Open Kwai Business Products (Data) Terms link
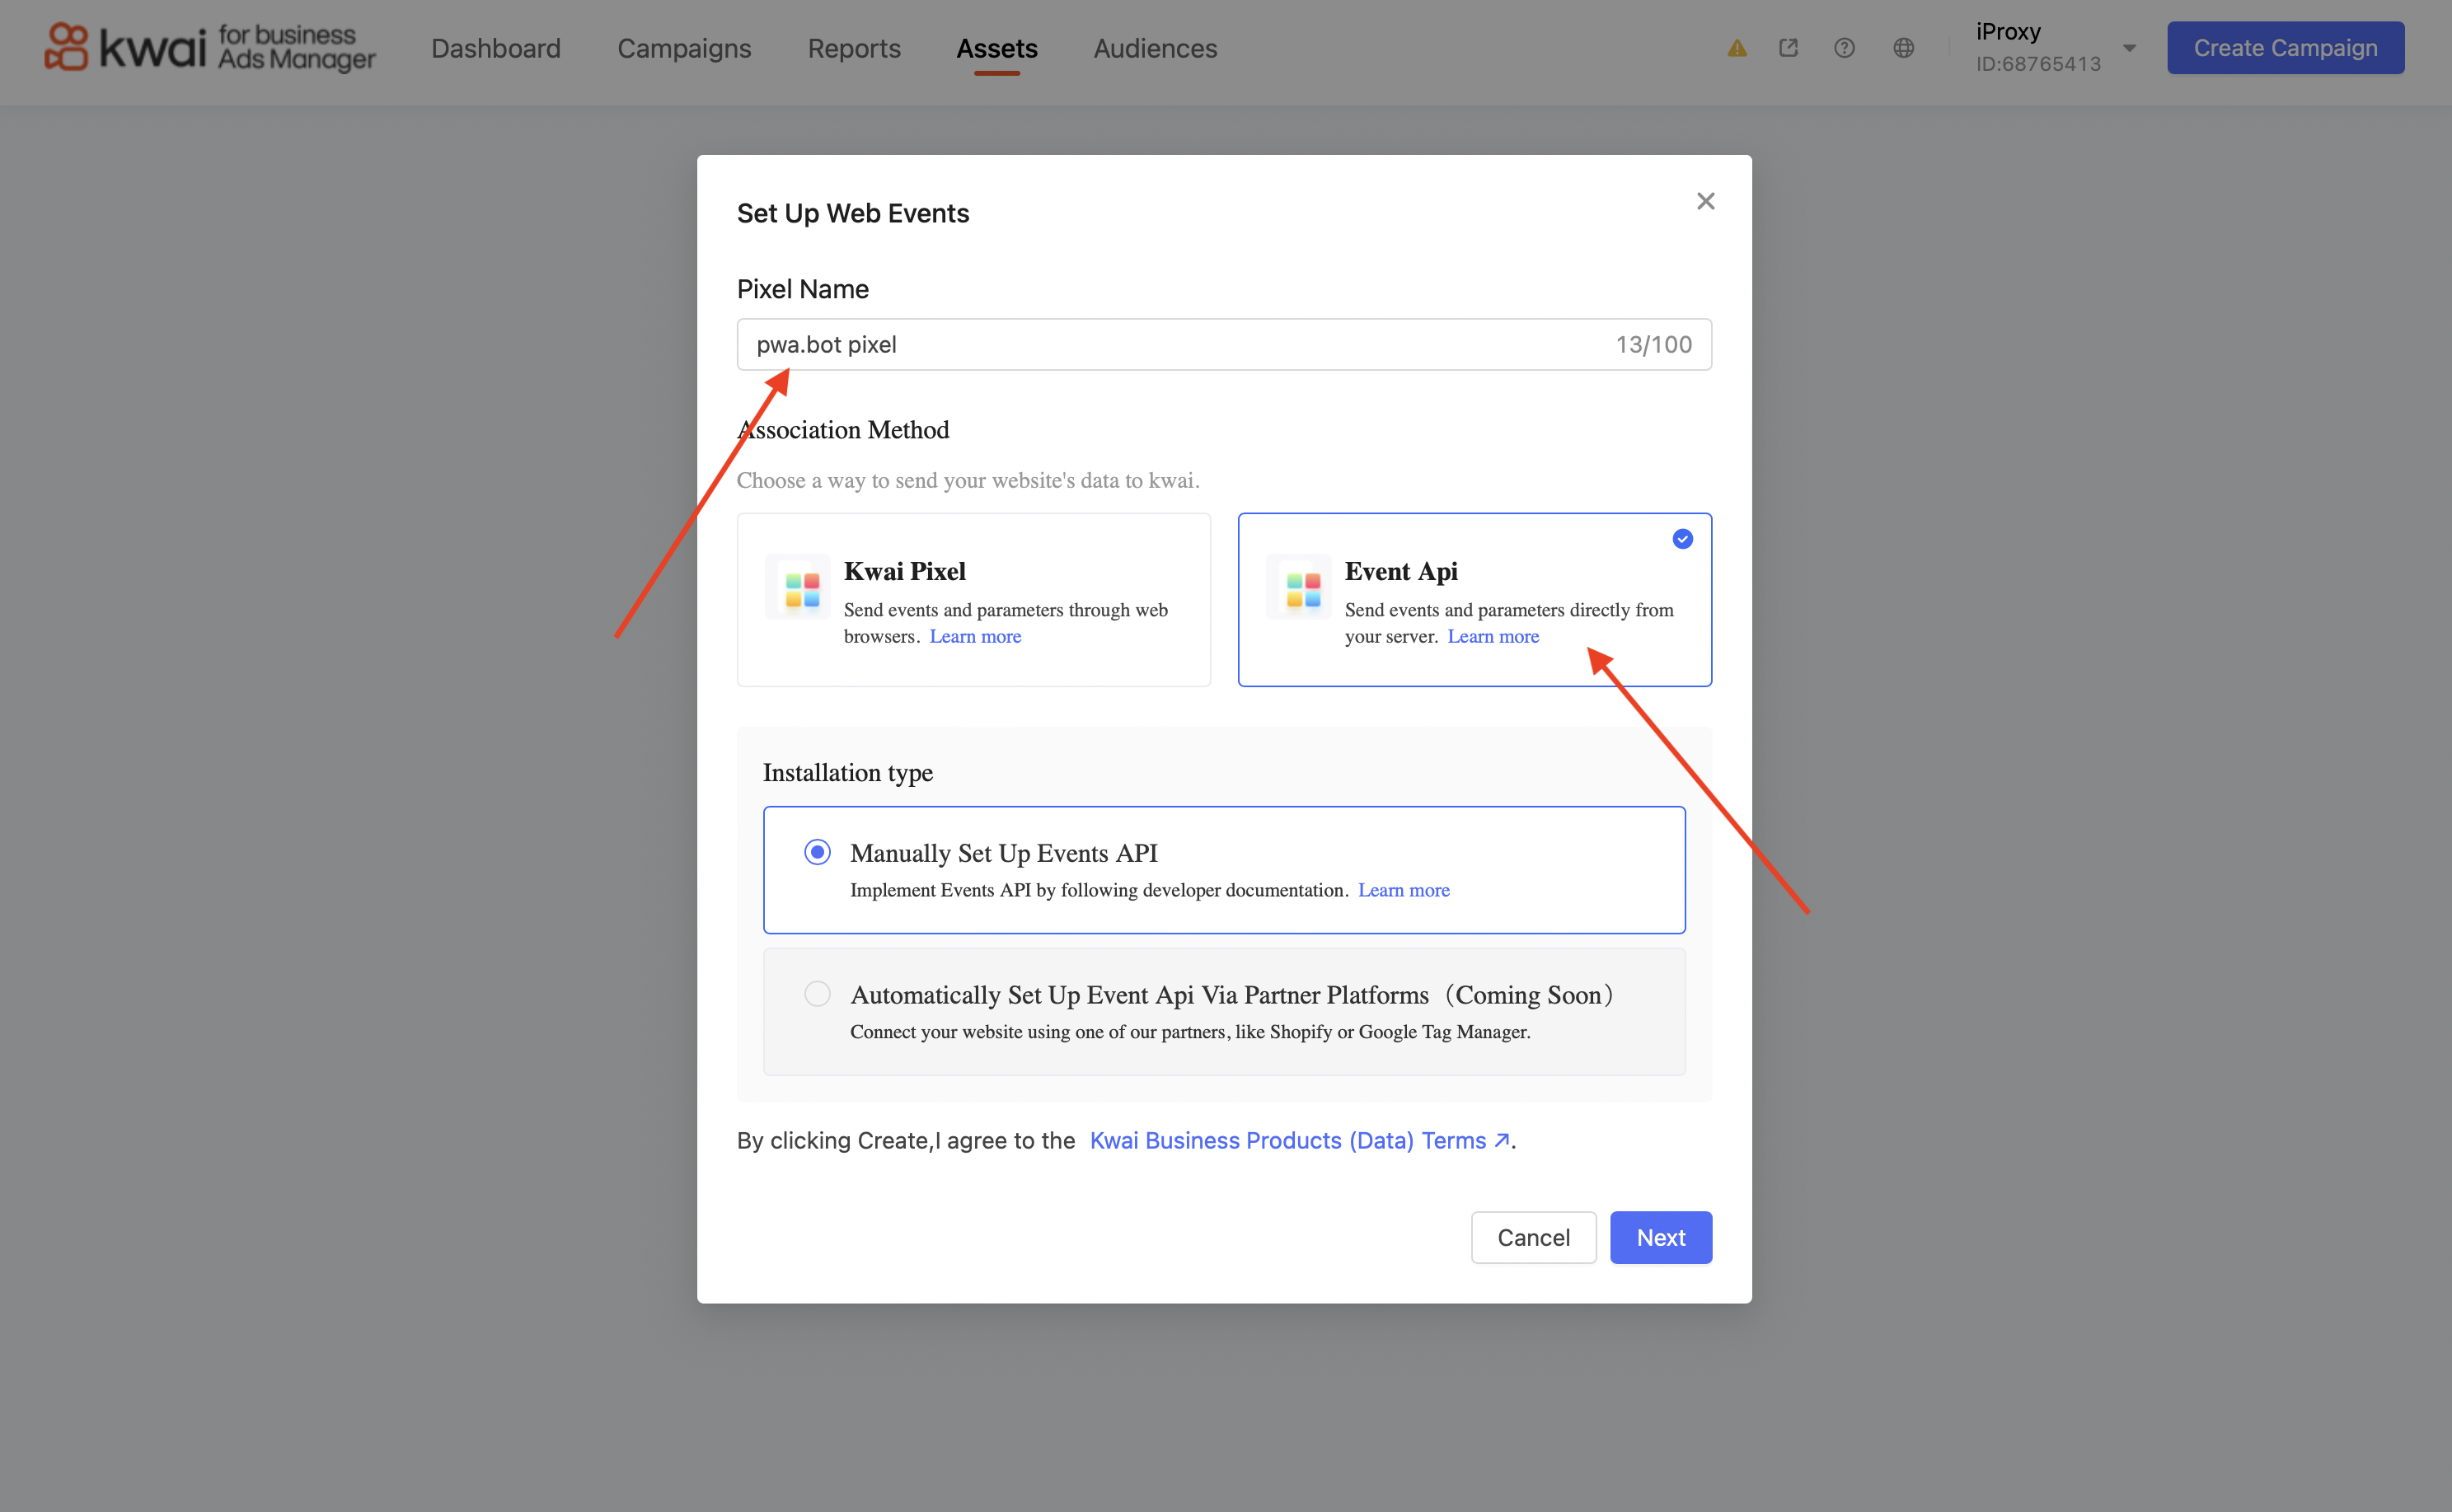 [1298, 1141]
